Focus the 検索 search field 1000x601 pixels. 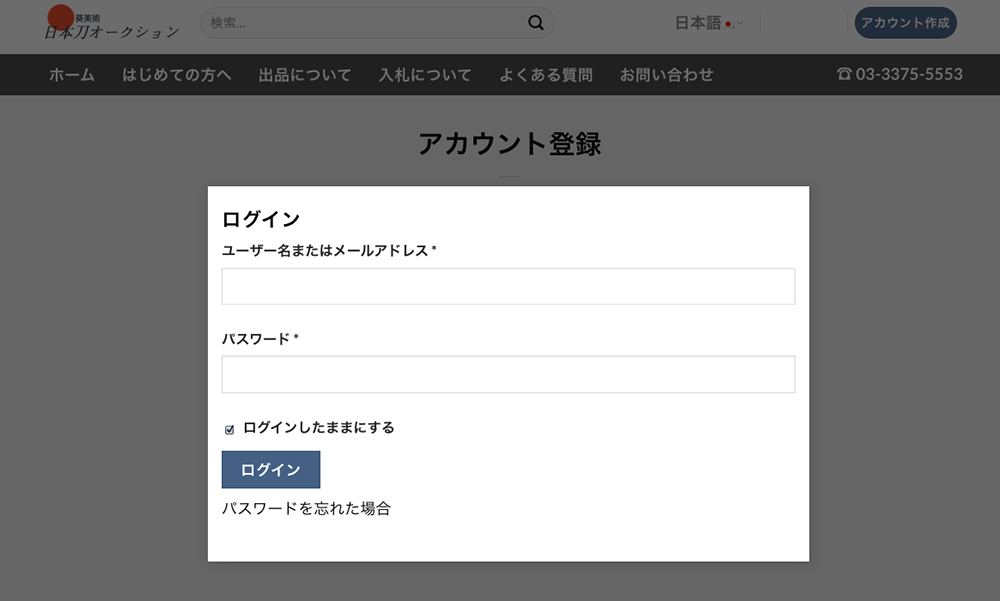point(365,23)
